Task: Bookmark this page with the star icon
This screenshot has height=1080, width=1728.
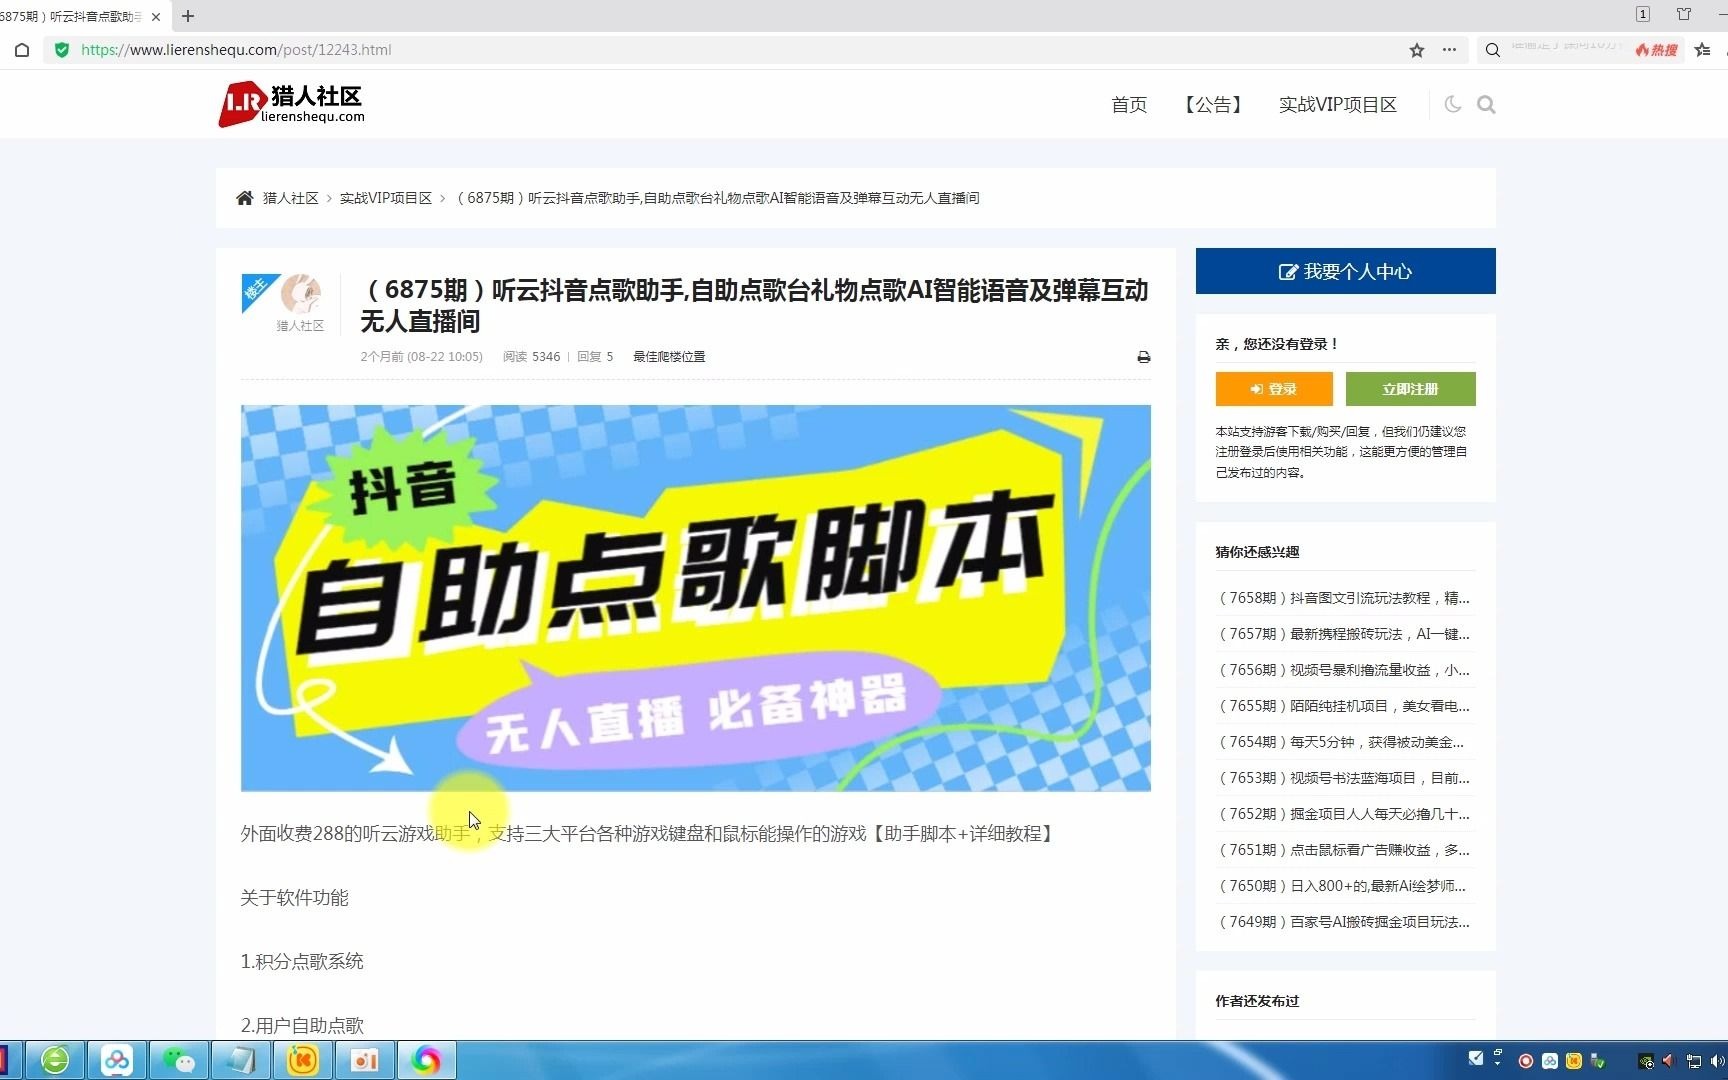Action: (x=1417, y=50)
